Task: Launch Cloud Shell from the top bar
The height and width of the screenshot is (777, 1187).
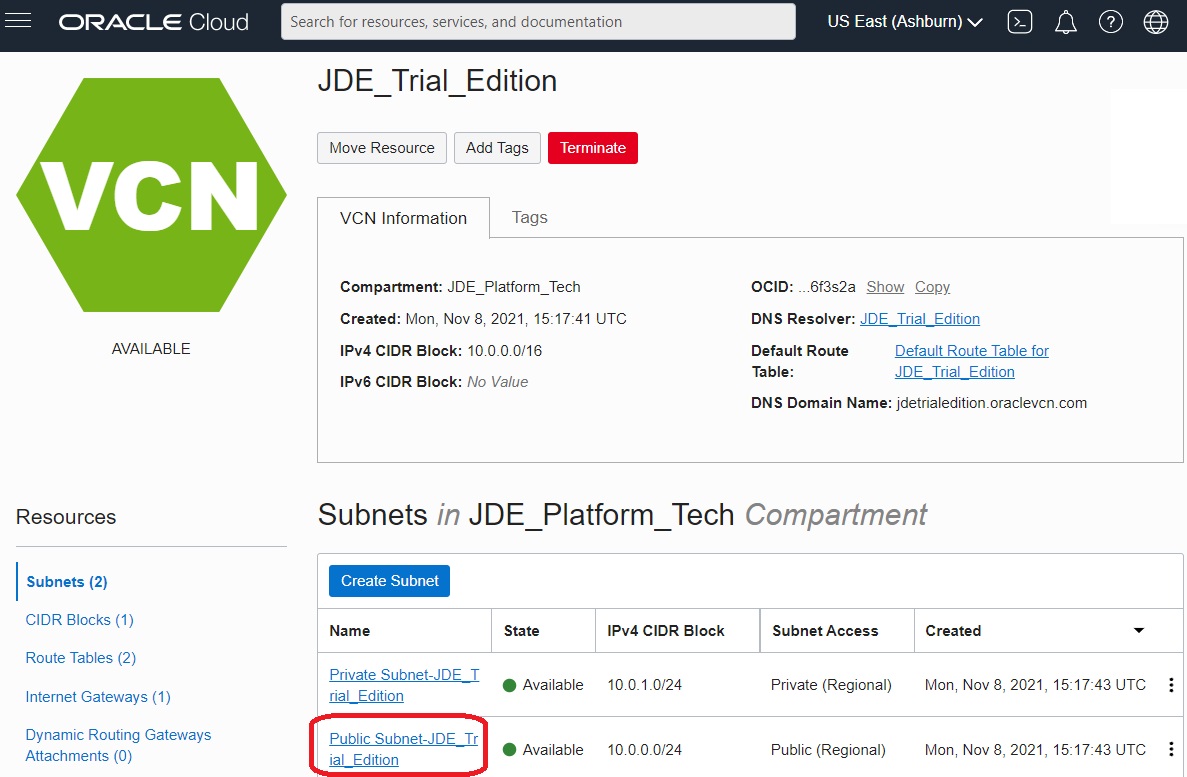Action: click(x=1020, y=21)
